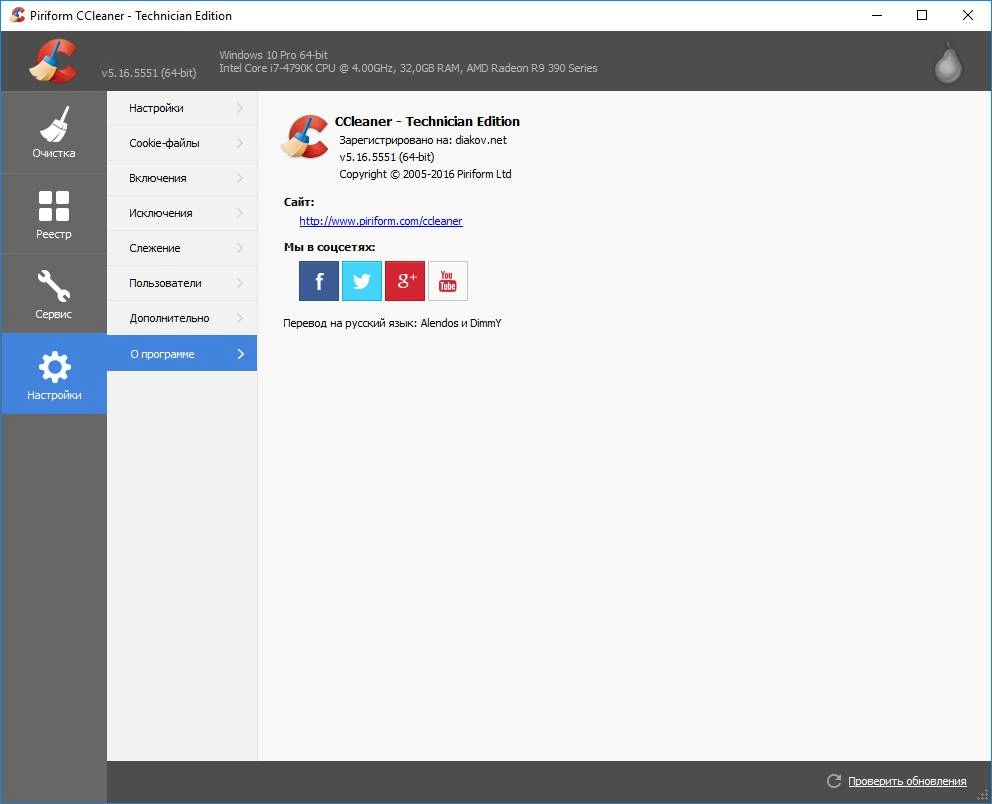Click the refresh icon beside Проверить обновления

pyautogui.click(x=834, y=781)
